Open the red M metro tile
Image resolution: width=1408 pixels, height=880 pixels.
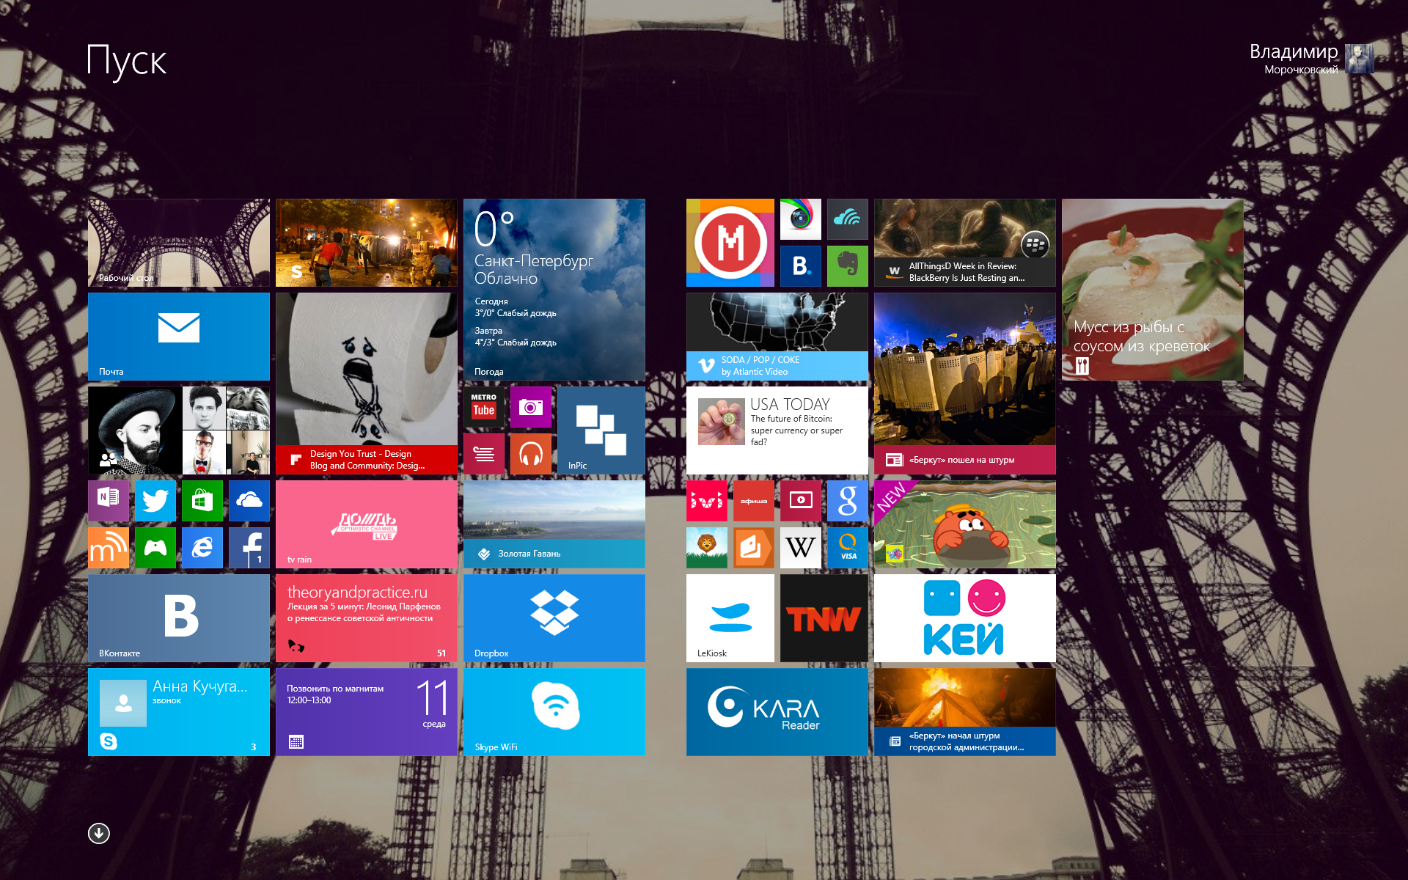click(x=730, y=243)
